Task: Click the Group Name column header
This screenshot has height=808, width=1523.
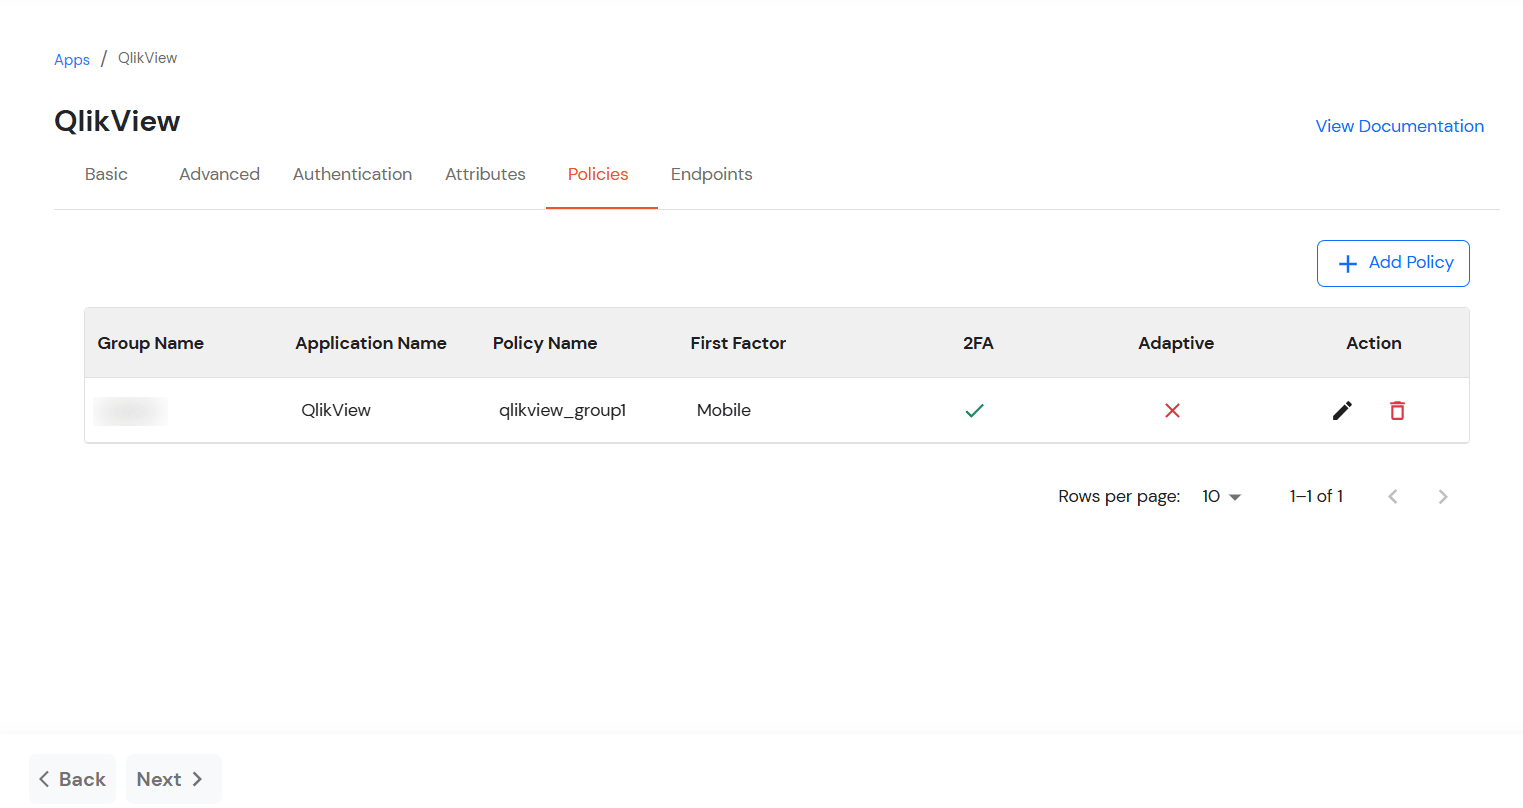Action: 150,343
